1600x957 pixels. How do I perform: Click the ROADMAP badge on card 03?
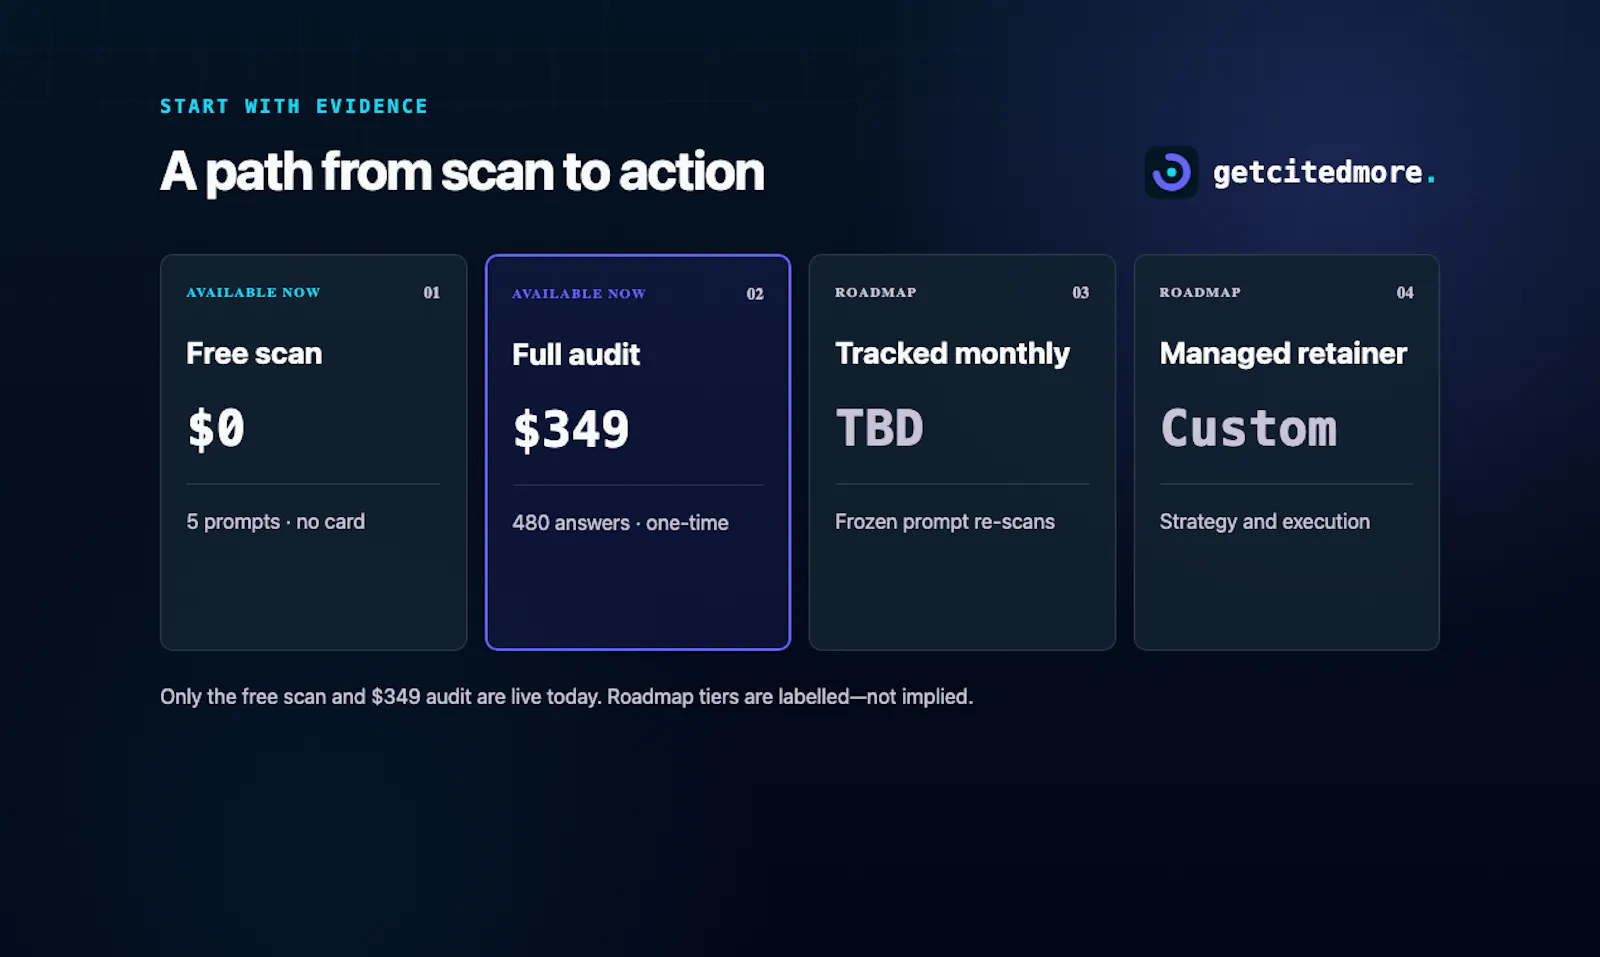coord(876,292)
